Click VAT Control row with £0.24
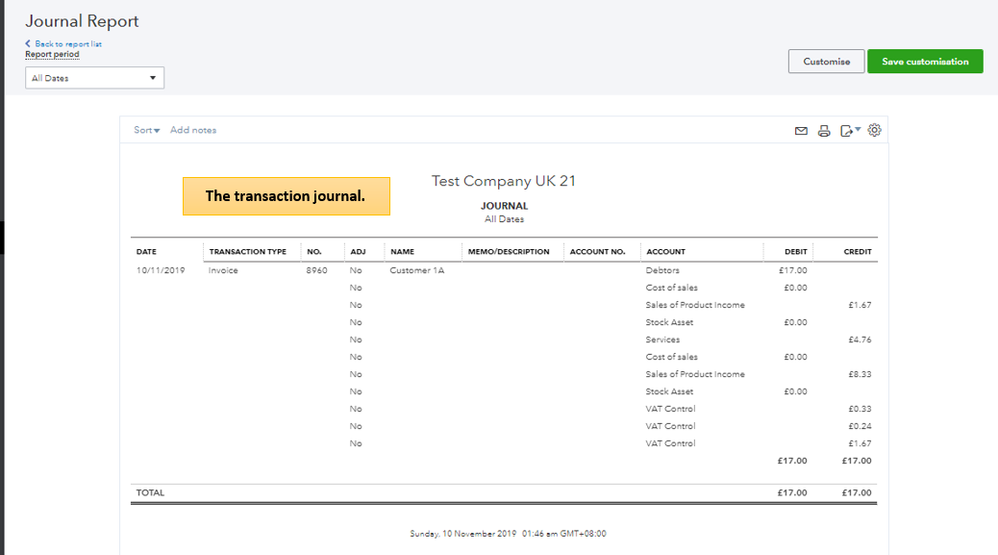The height and width of the screenshot is (555, 998). [x=670, y=426]
